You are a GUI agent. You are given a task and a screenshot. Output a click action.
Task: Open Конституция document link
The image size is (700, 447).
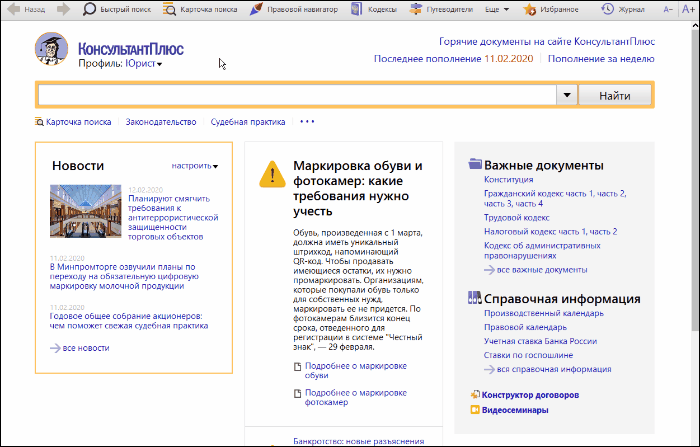(x=508, y=180)
